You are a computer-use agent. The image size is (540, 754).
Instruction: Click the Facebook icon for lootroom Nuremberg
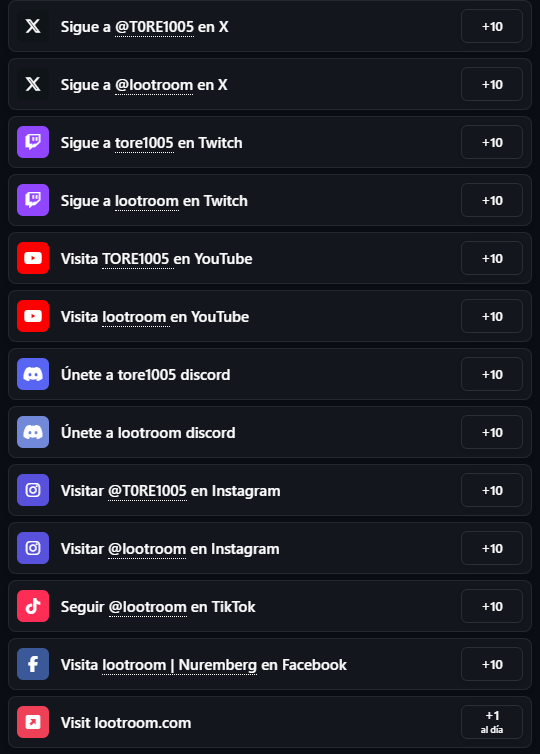tap(33, 664)
